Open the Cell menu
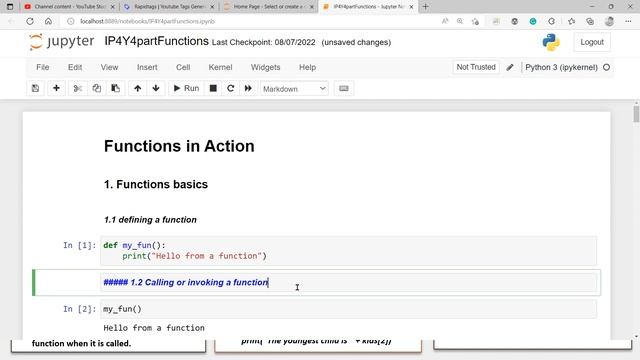Viewport: 640px width, 360px height. (183, 67)
